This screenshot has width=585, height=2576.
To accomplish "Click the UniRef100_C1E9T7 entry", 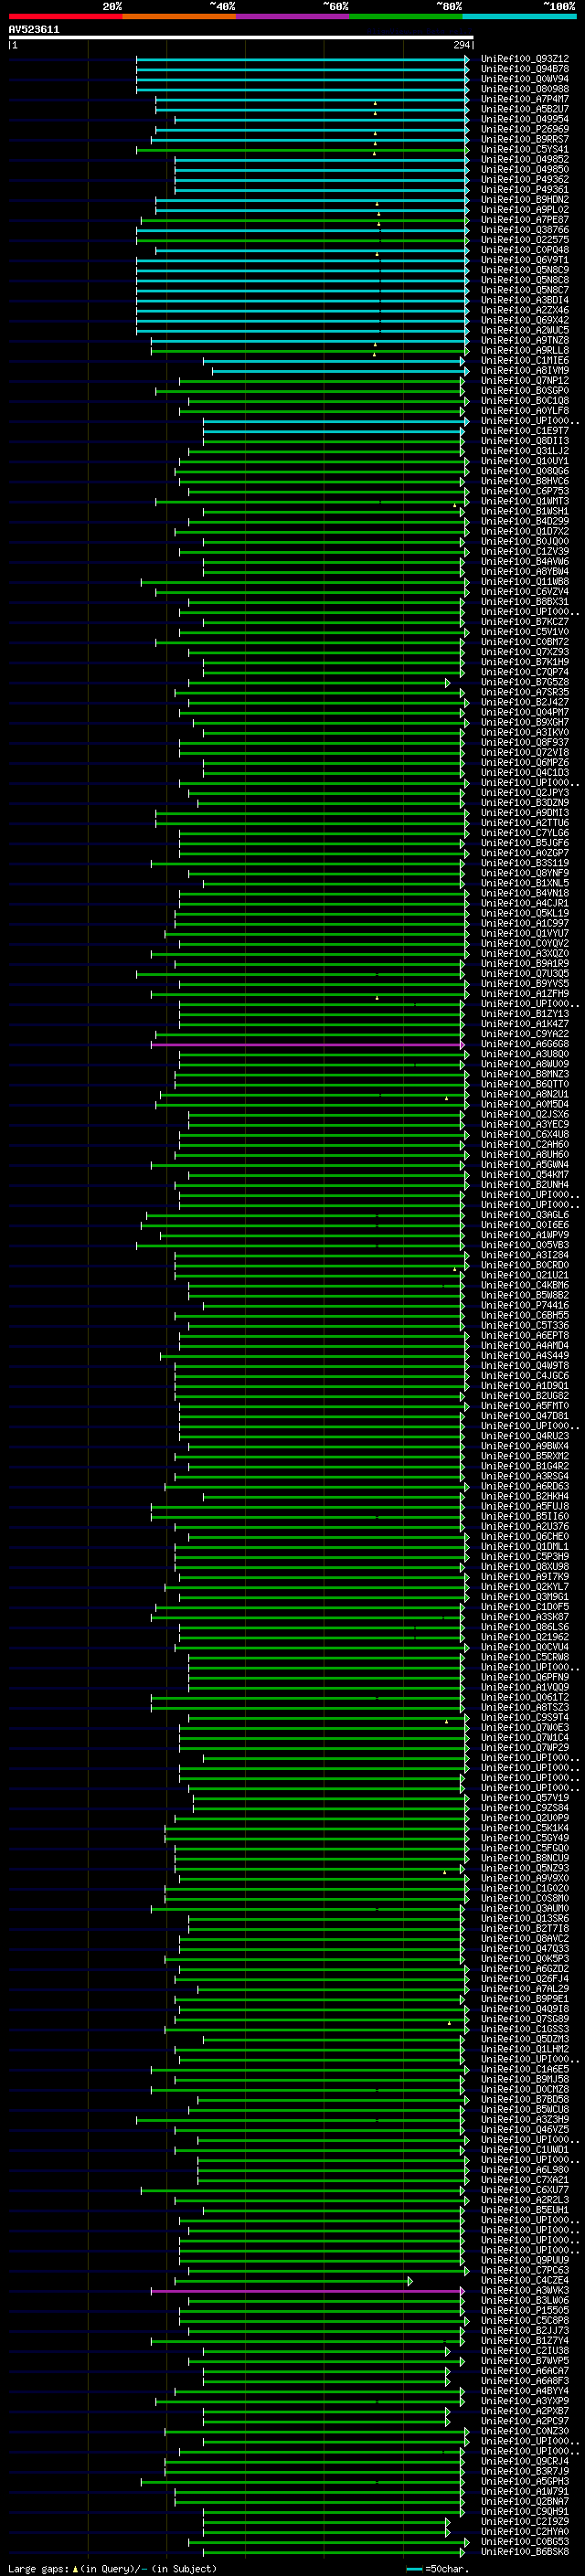I will (525, 431).
